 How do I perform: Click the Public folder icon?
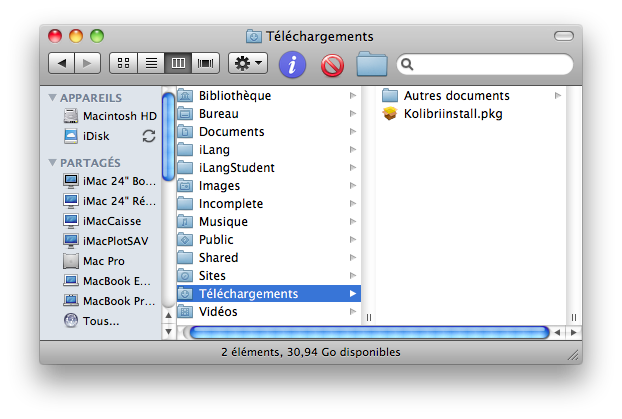tap(185, 239)
